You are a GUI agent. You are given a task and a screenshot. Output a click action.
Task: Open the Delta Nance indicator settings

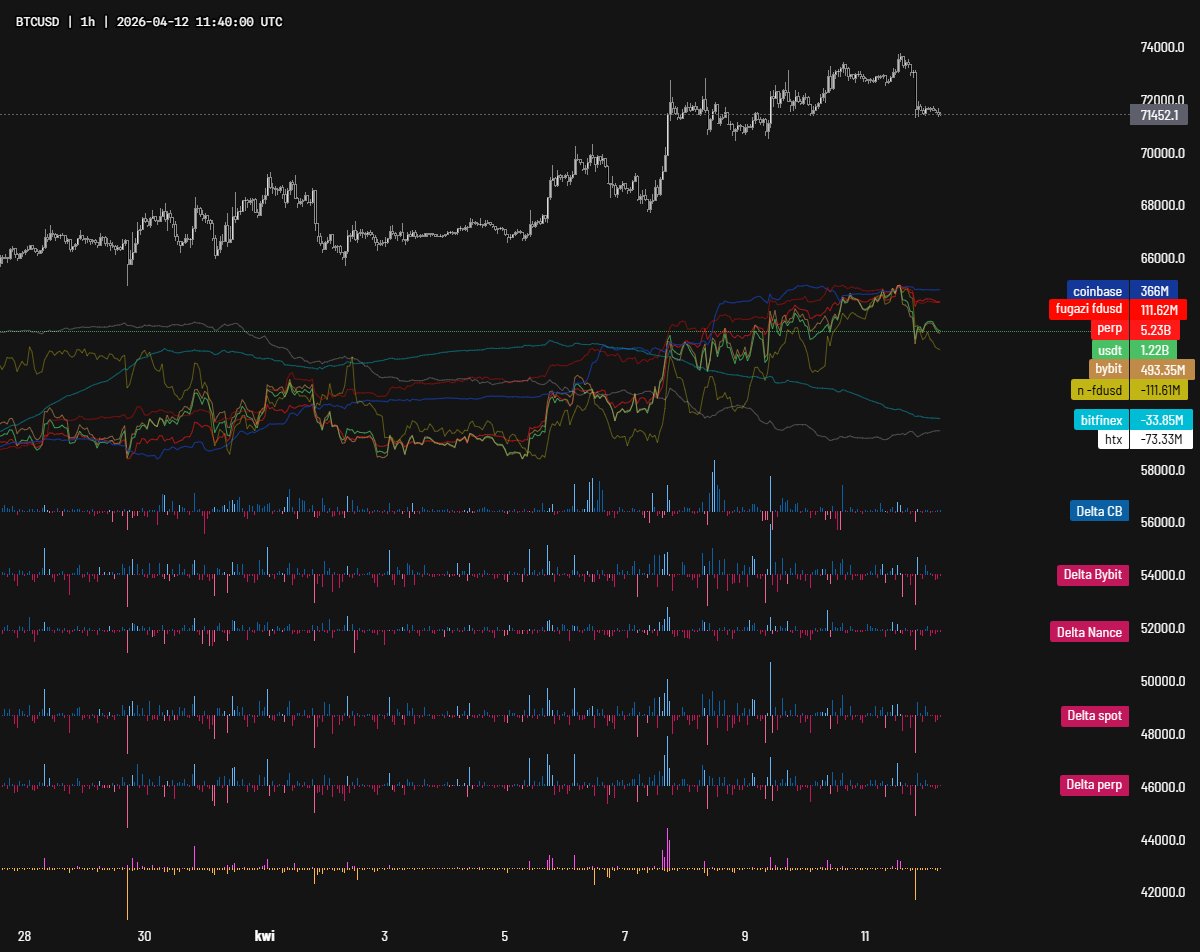point(1089,631)
